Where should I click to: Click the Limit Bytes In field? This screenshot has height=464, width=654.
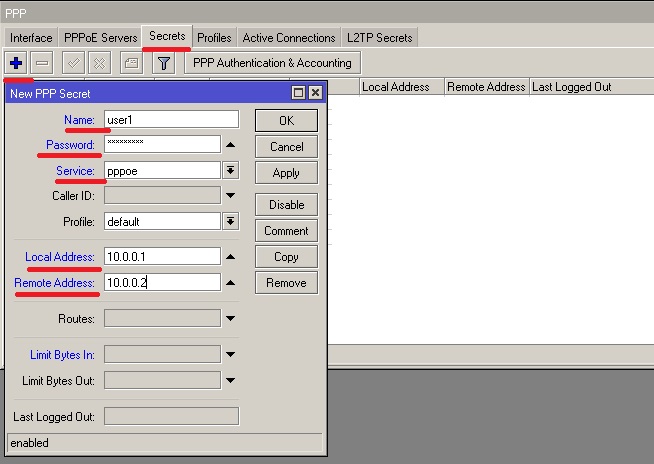pyautogui.click(x=162, y=354)
